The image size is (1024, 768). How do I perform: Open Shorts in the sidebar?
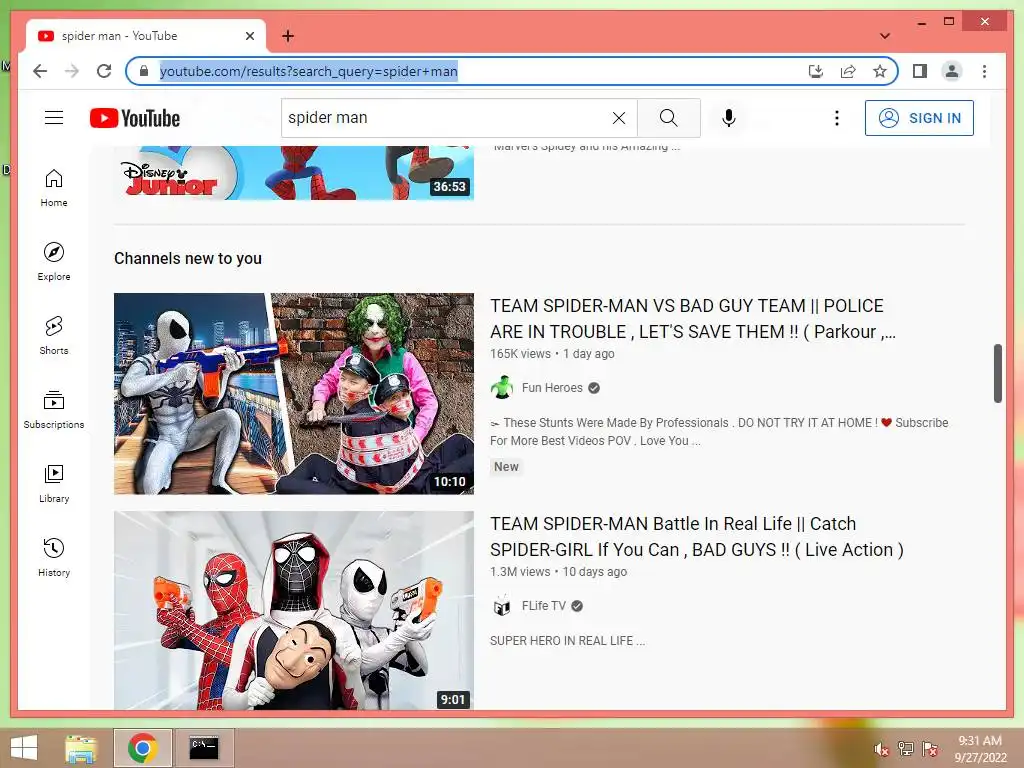coord(54,336)
